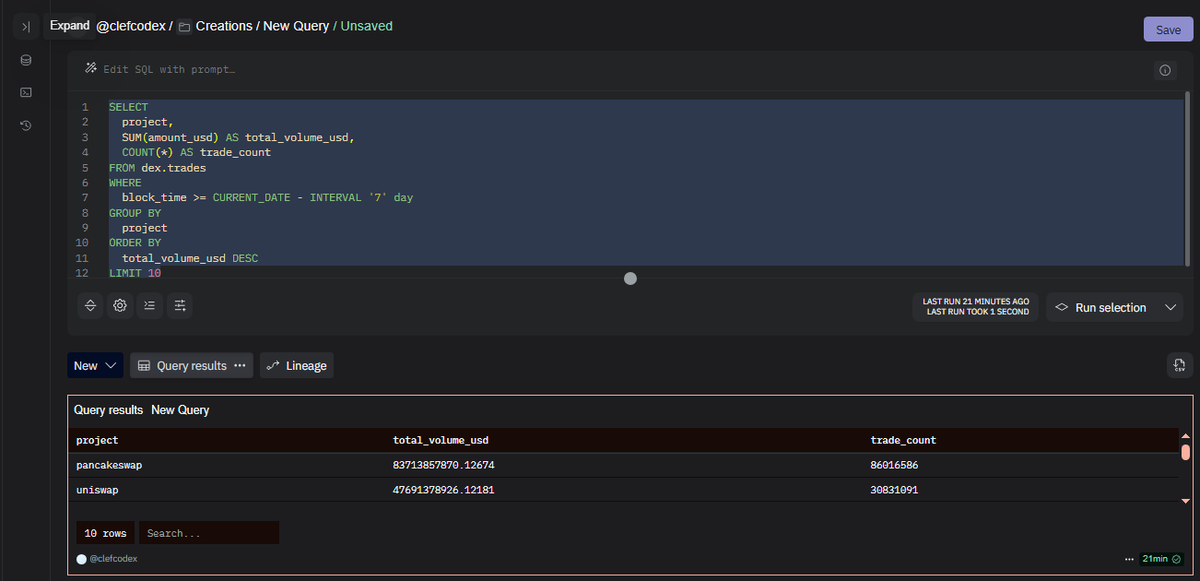1200x581 pixels.
Task: Place cursor on the SELECT line
Action: coord(128,107)
